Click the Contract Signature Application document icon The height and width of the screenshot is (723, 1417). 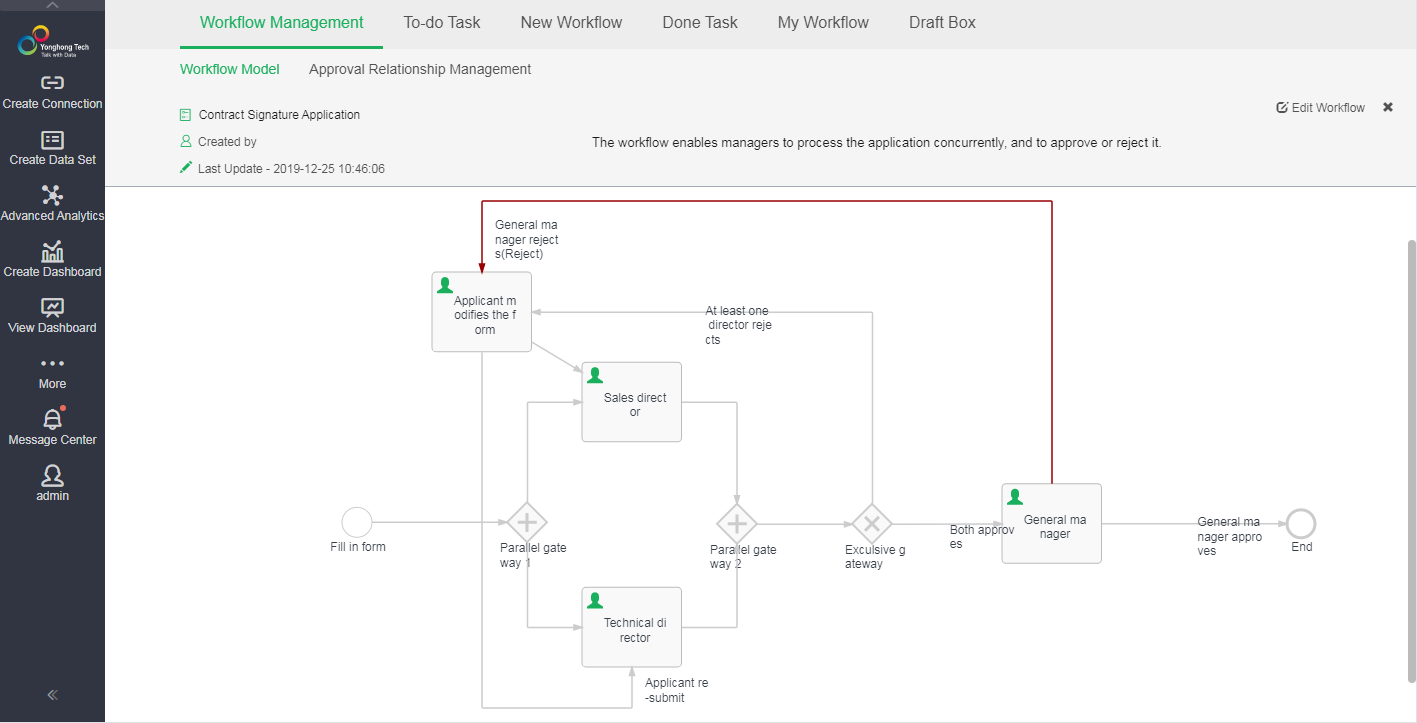tap(185, 115)
